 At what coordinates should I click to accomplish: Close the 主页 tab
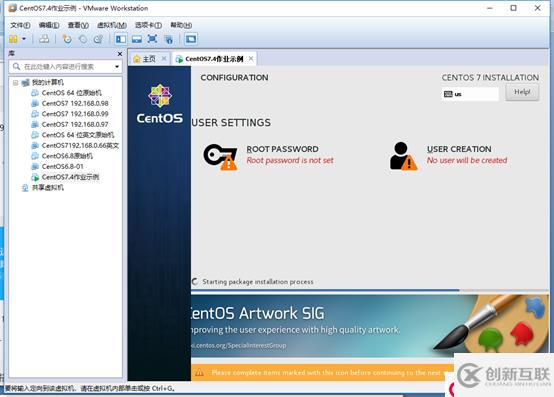point(164,59)
